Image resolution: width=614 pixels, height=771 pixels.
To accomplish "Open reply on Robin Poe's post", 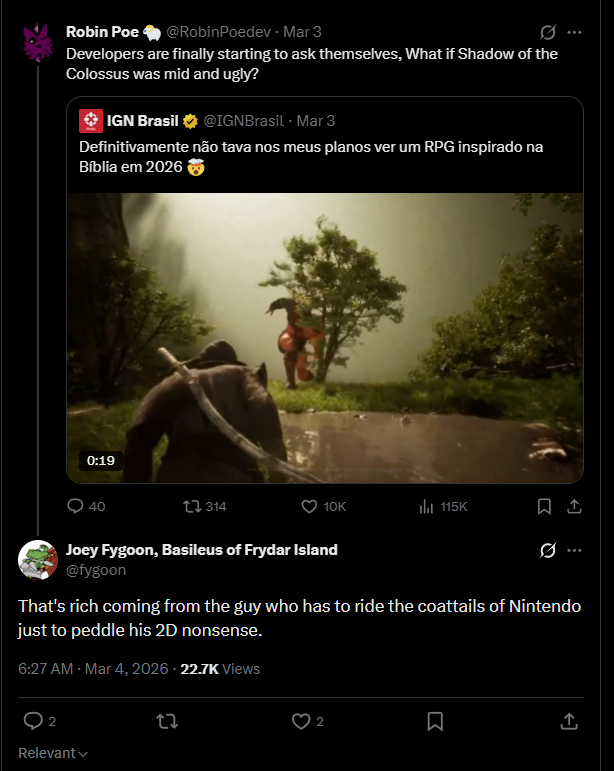I will 76,506.
